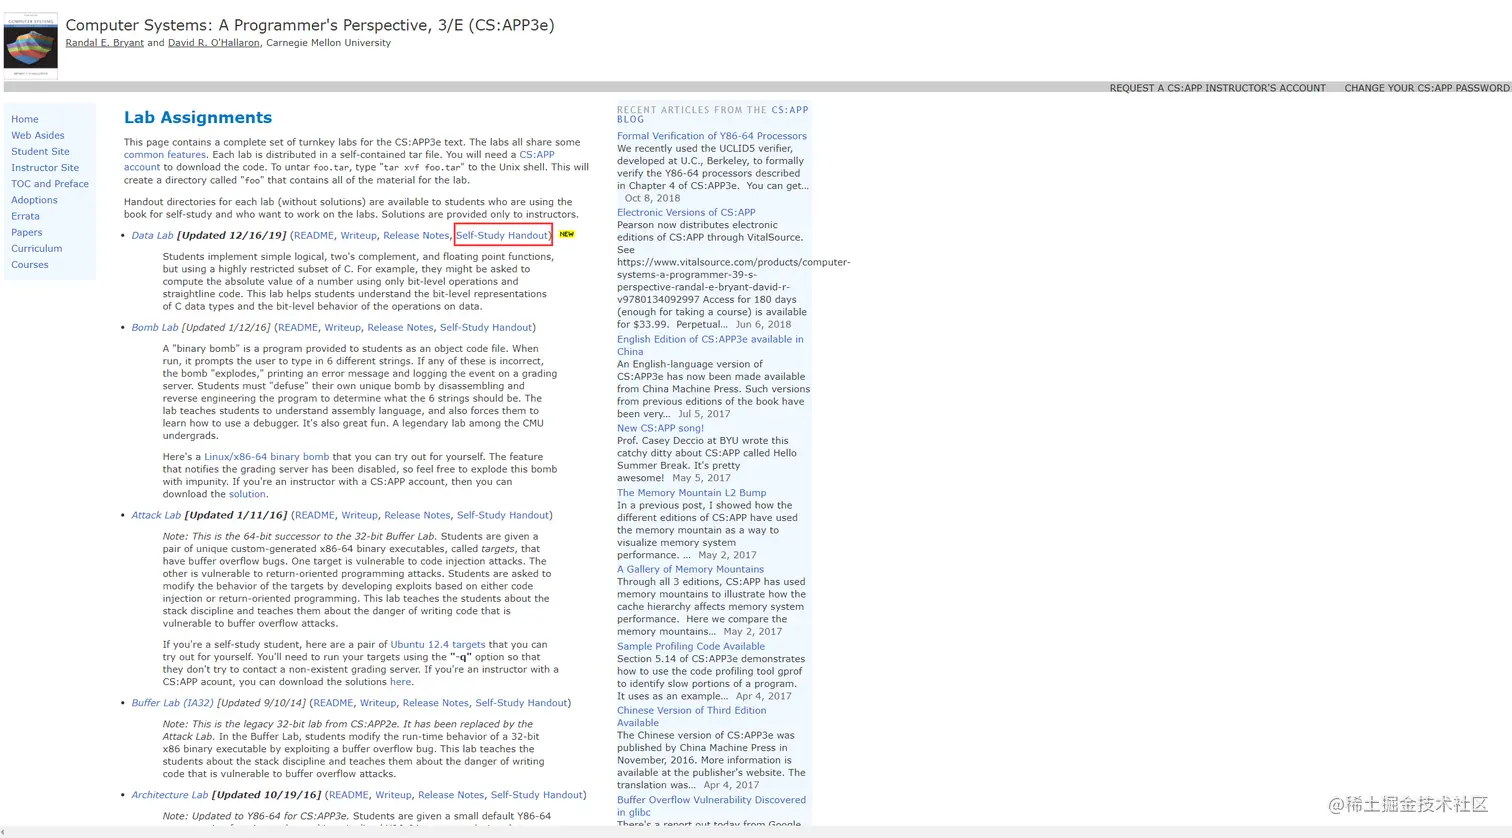Viewport: 1512px width, 838px height.
Task: Open Papers in the sidebar
Action: pyautogui.click(x=27, y=232)
